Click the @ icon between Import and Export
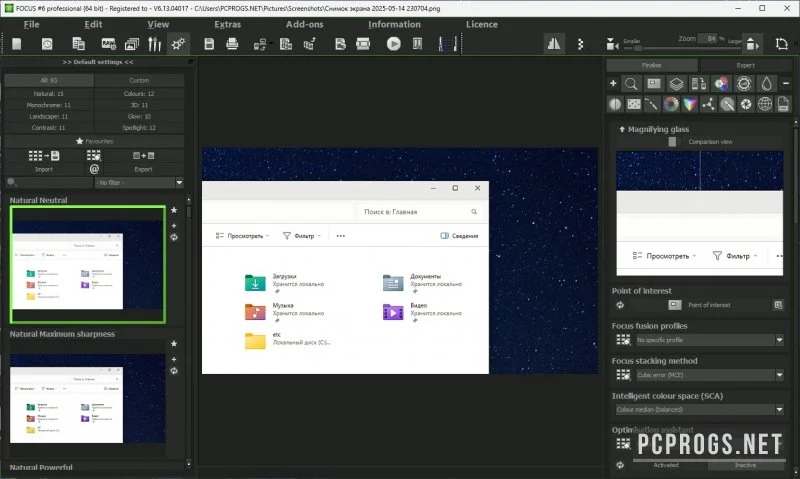Image resolution: width=800 pixels, height=479 pixels. click(x=94, y=169)
